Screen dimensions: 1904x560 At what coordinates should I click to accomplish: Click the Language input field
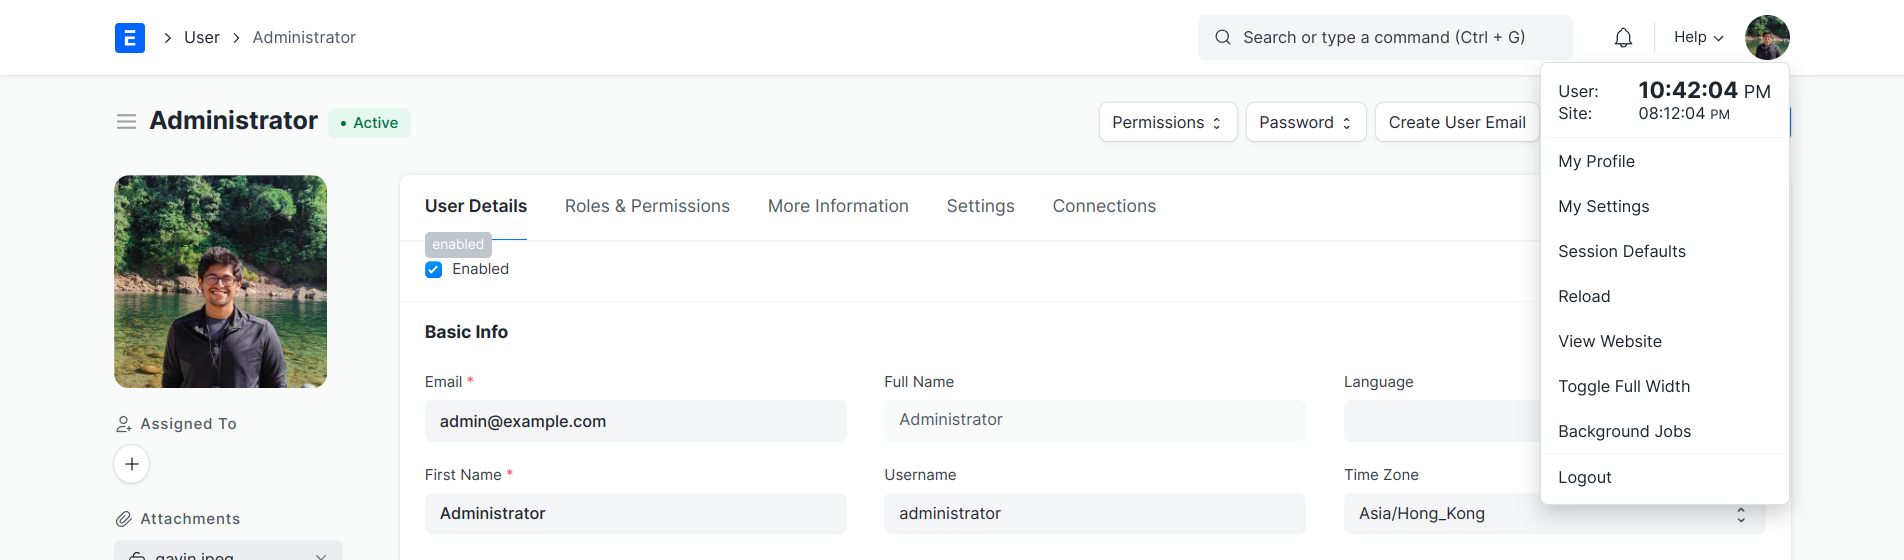point(1442,421)
